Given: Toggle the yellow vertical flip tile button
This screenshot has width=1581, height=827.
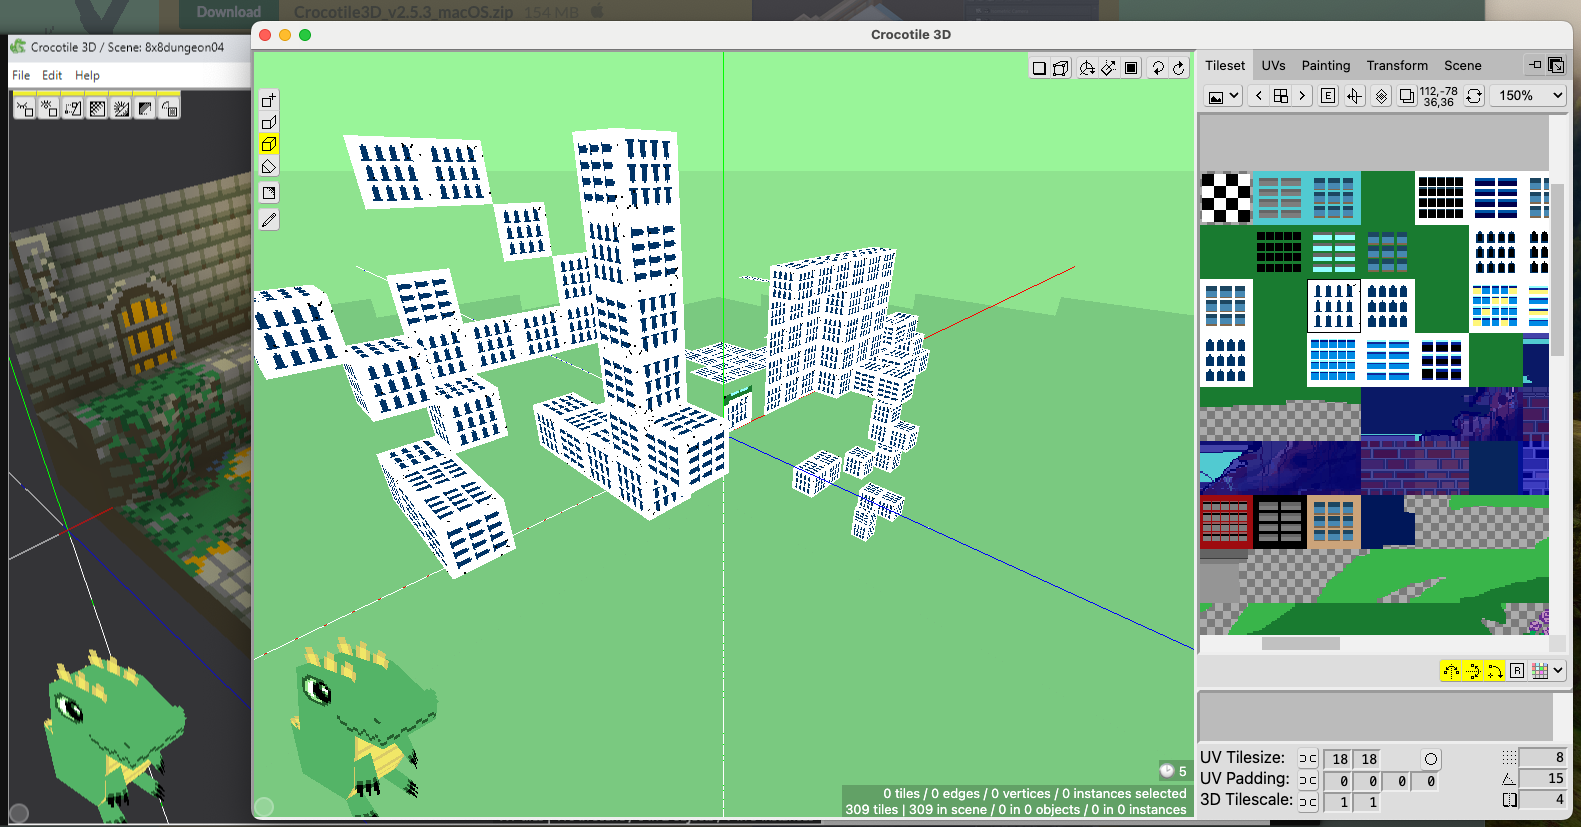Looking at the screenshot, I should (1473, 671).
